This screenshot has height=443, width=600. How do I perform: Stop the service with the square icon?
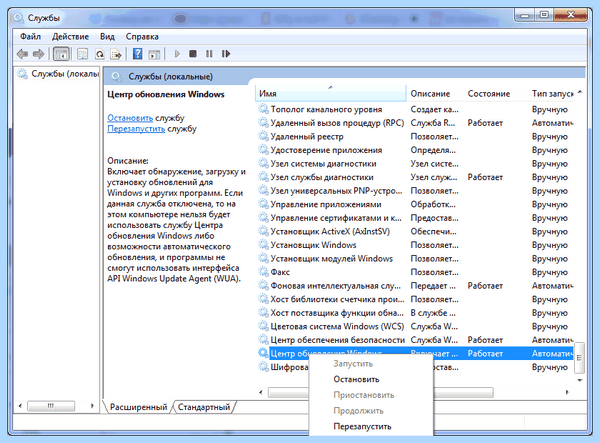coord(193,54)
